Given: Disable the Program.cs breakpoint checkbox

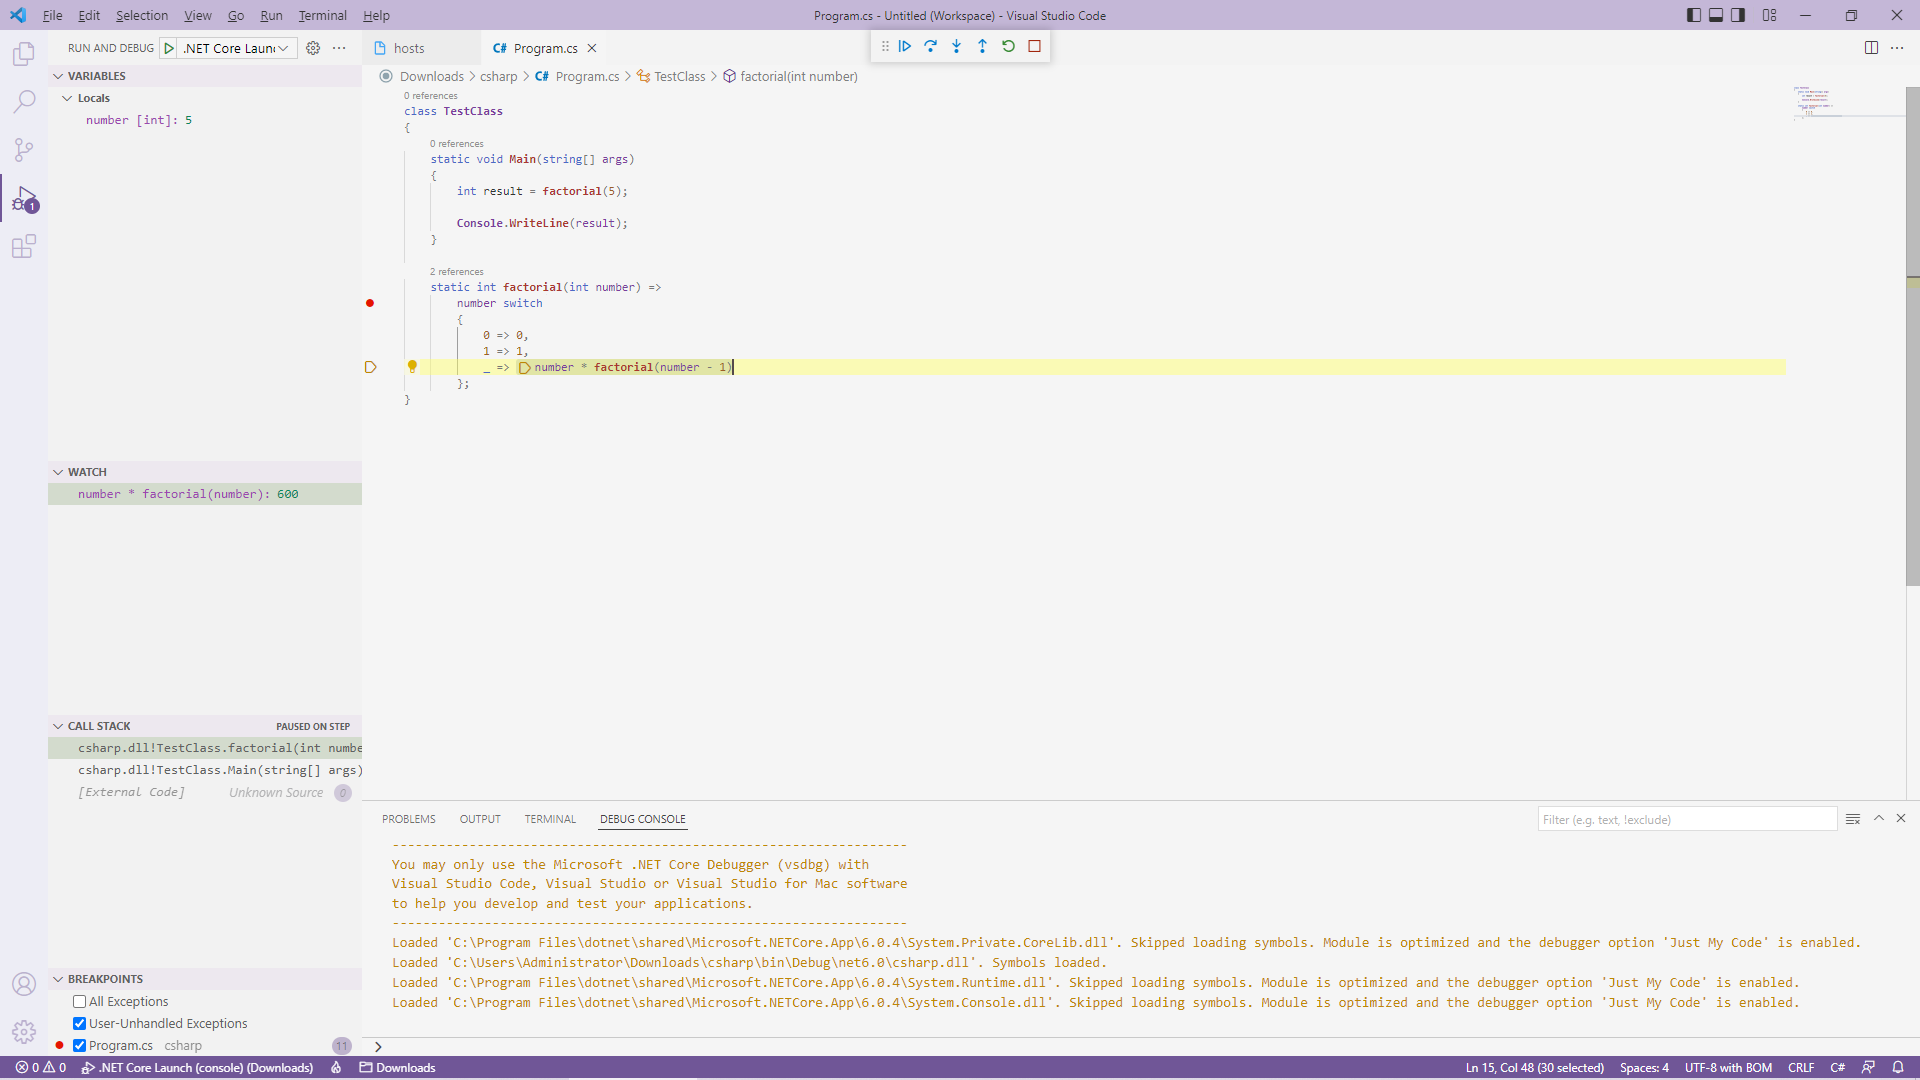Looking at the screenshot, I should coord(79,1045).
